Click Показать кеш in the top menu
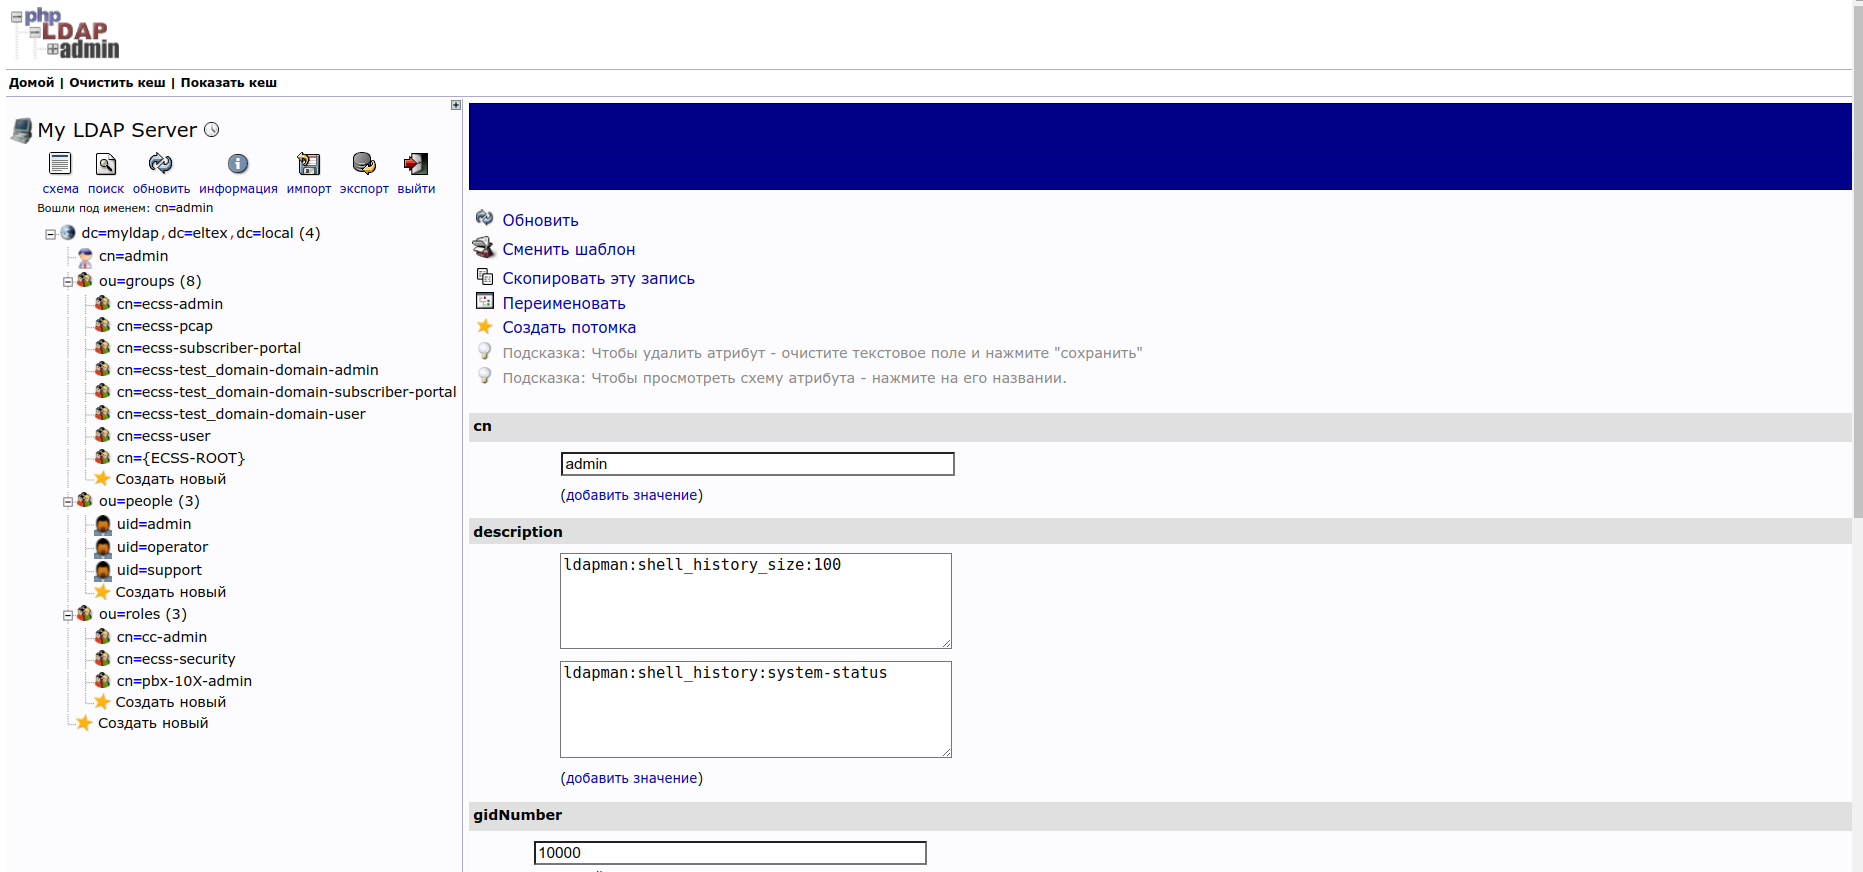Viewport: 1863px width, 872px height. pos(229,83)
